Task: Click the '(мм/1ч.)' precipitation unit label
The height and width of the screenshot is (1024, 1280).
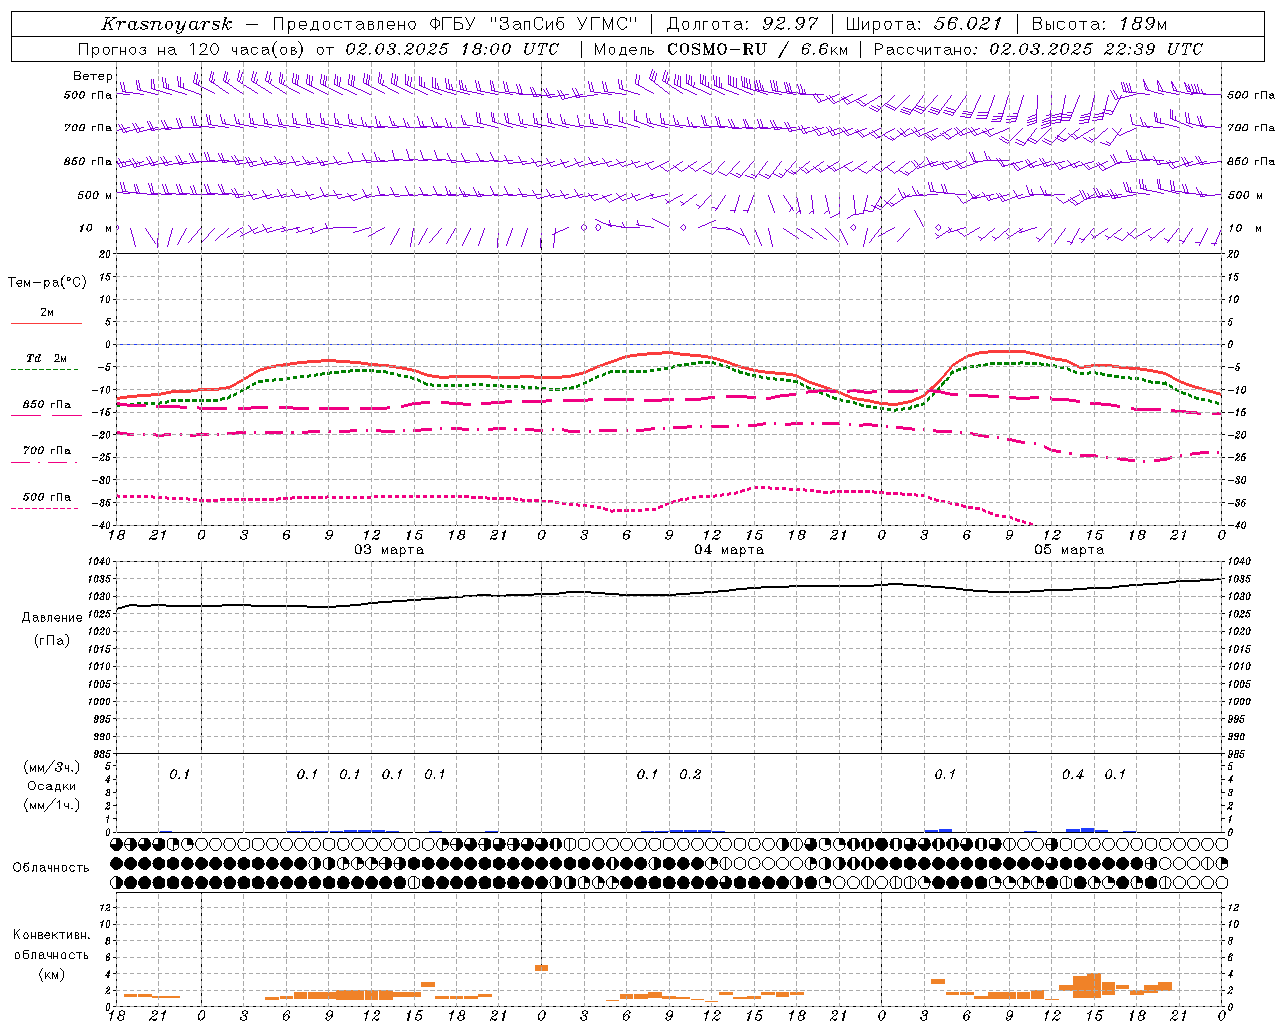Action: click(52, 805)
